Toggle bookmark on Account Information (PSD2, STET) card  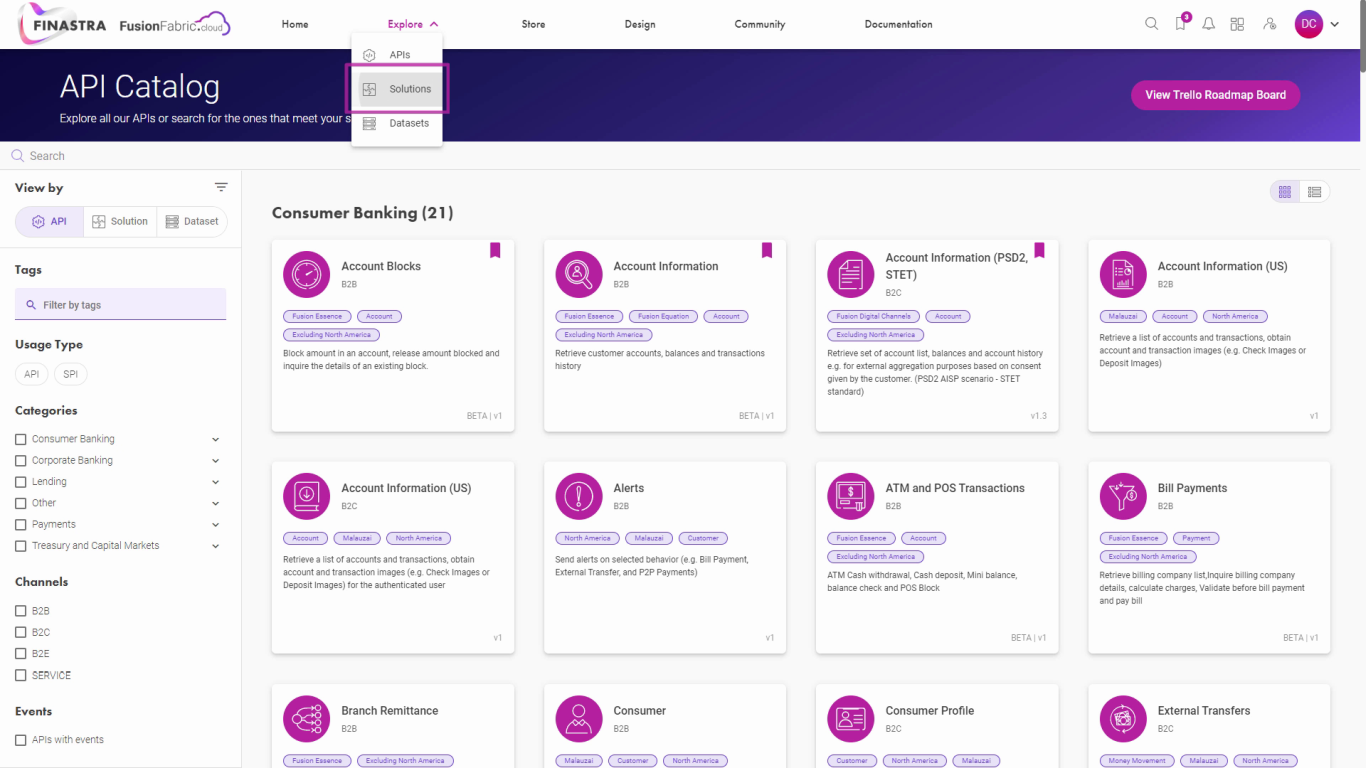(1039, 250)
